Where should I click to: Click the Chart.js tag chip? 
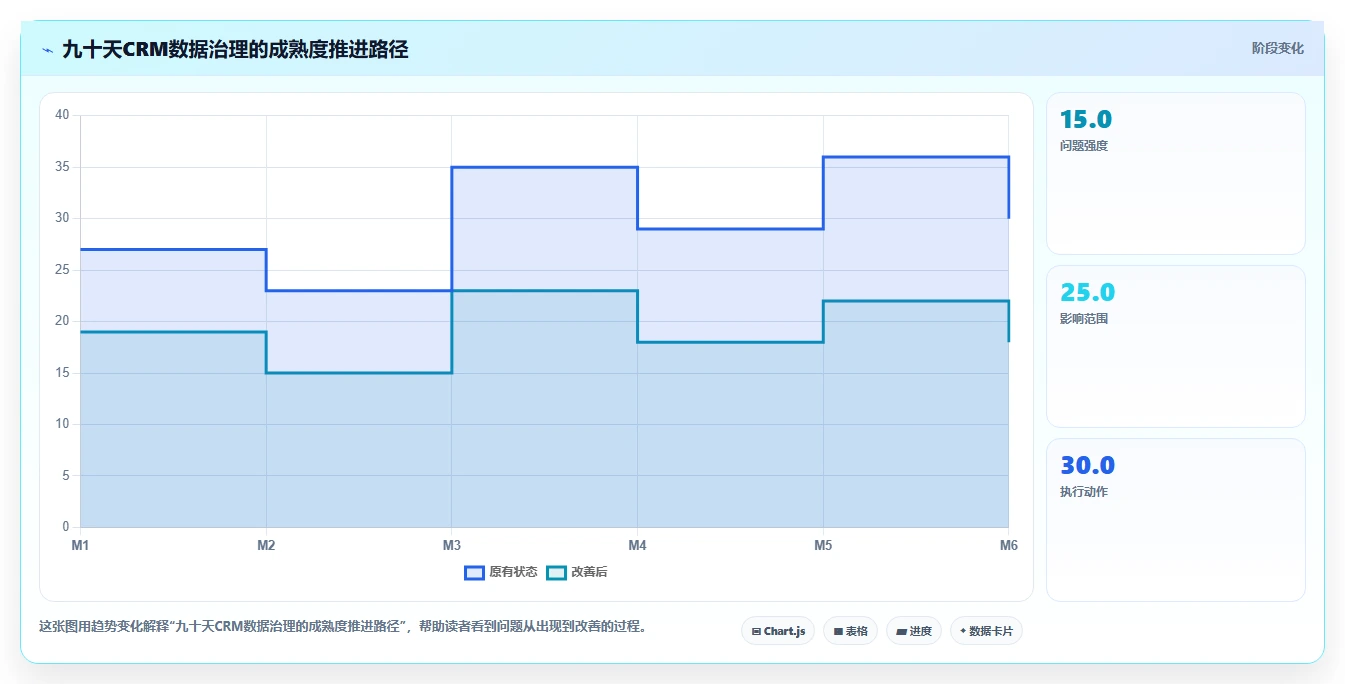pos(778,631)
